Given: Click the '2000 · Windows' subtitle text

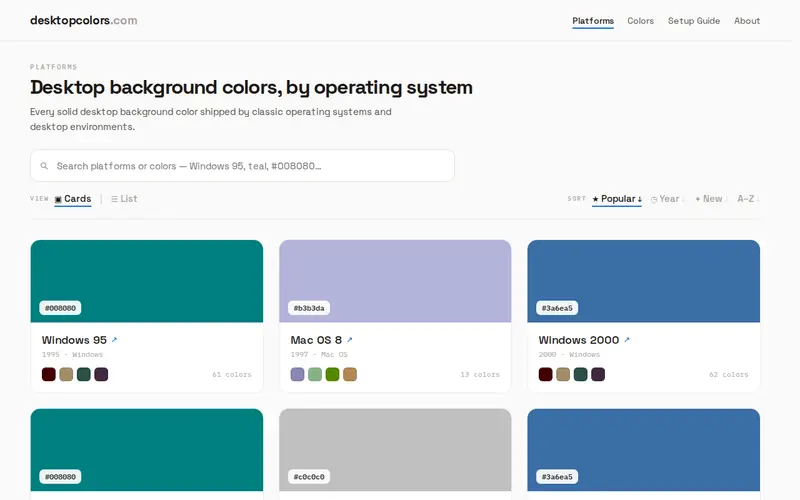Looking at the screenshot, I should 569,355.
